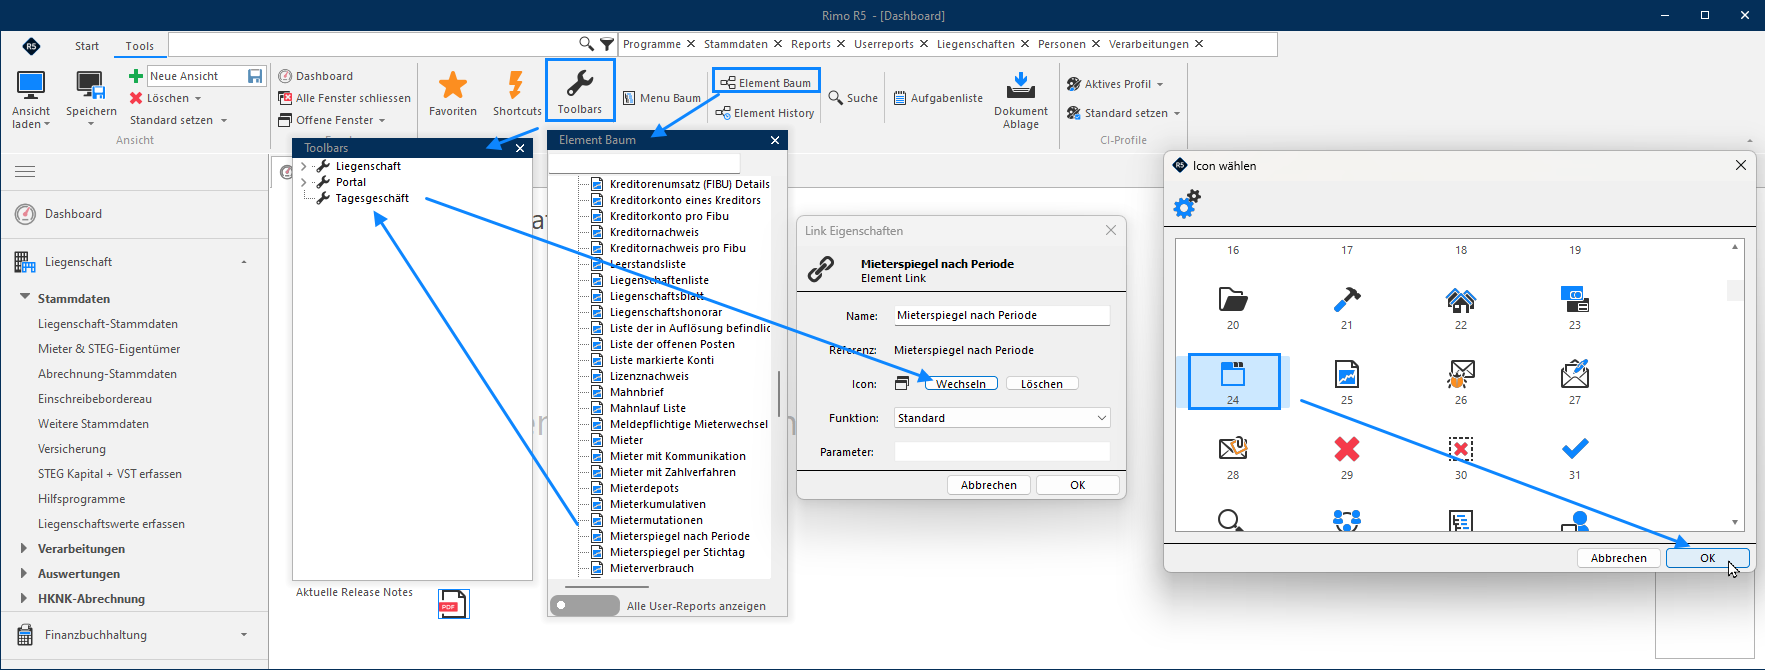The width and height of the screenshot is (1765, 670).
Task: Select icon number 26 mail with bug
Action: 1461,374
